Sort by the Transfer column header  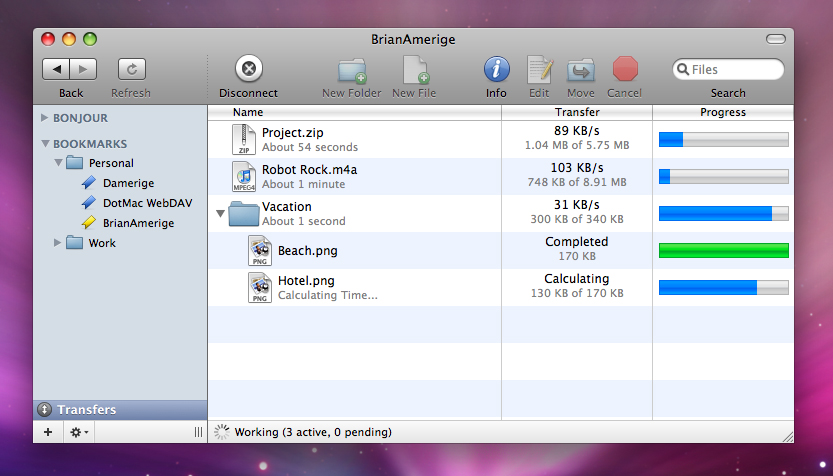[x=577, y=112]
